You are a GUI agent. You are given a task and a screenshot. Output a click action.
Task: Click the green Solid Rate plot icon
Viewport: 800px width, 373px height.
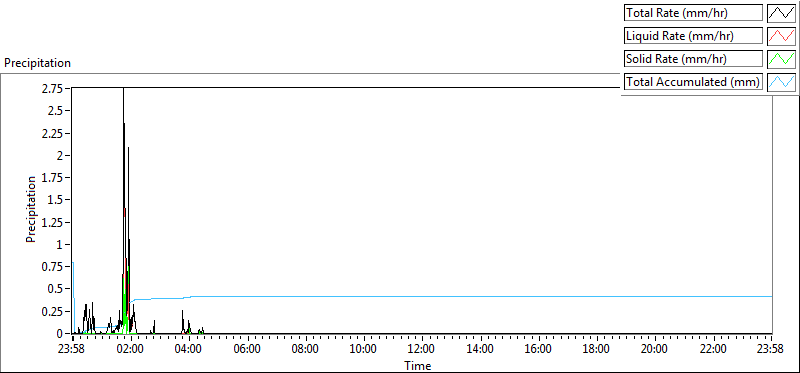coord(782,59)
